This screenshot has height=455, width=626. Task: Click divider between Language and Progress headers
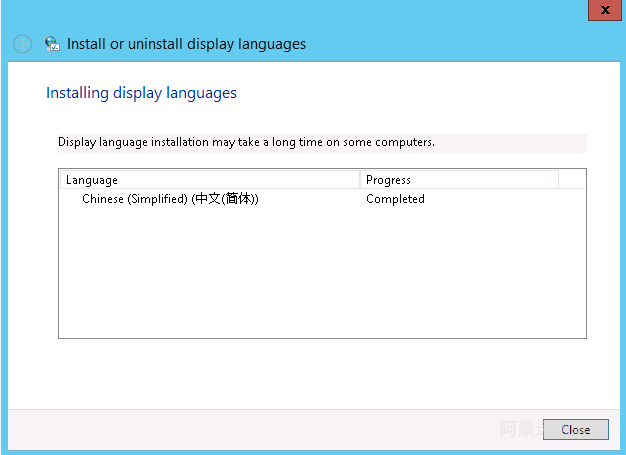tap(360, 180)
